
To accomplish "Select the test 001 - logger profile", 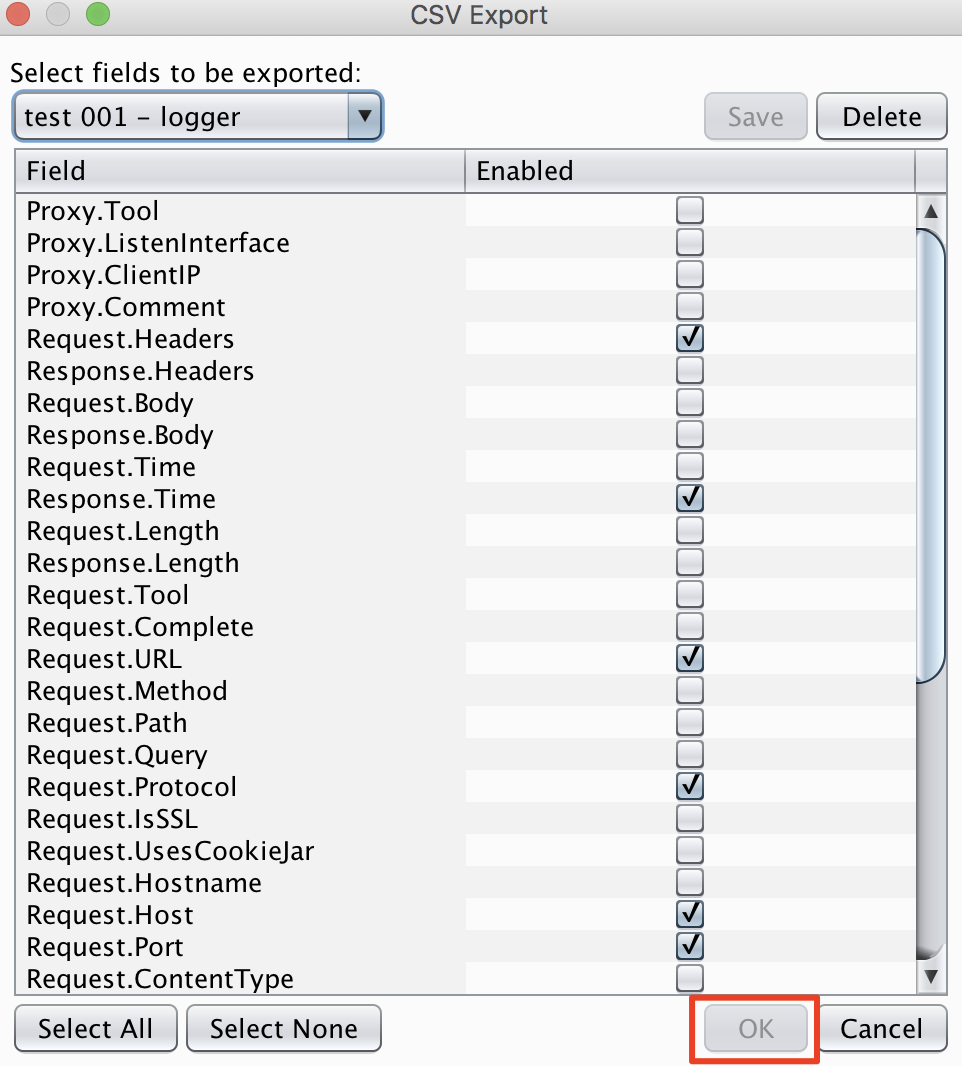I will click(180, 116).
